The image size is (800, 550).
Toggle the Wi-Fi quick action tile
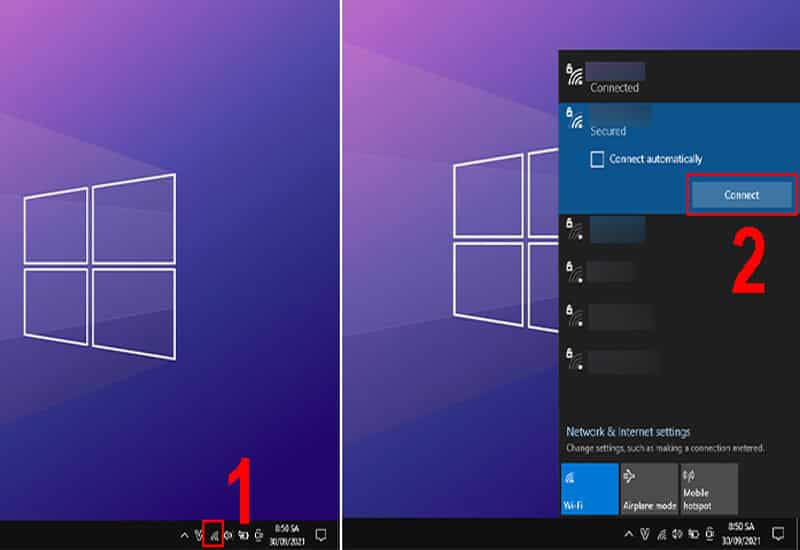pyautogui.click(x=589, y=488)
